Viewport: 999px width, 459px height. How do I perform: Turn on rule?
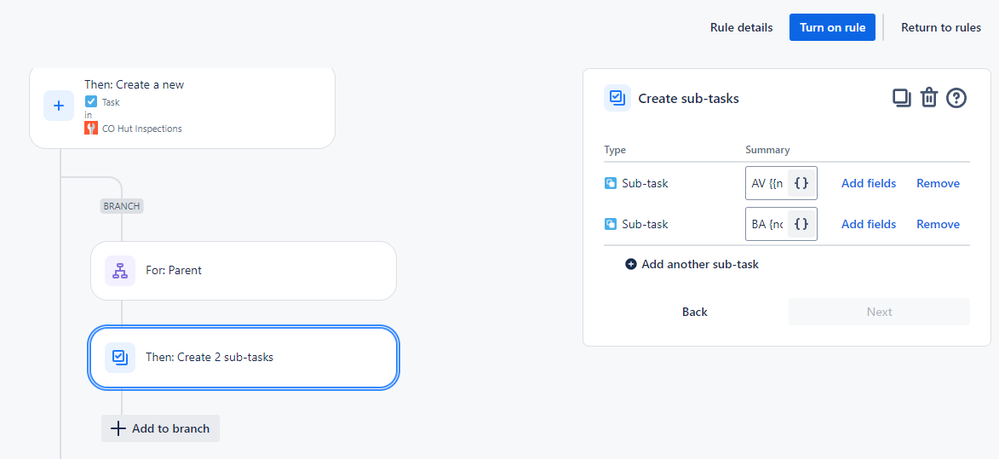coord(832,27)
